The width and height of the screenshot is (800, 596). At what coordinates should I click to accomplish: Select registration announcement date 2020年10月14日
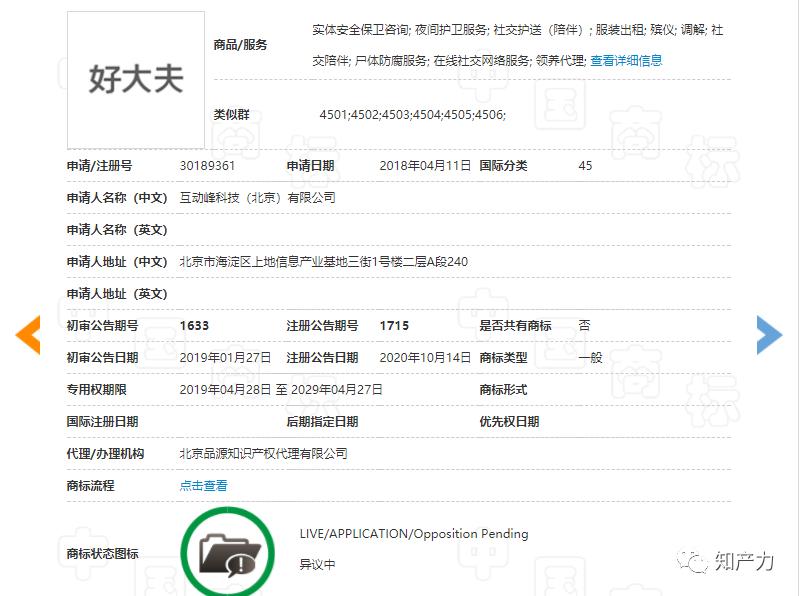coord(425,358)
